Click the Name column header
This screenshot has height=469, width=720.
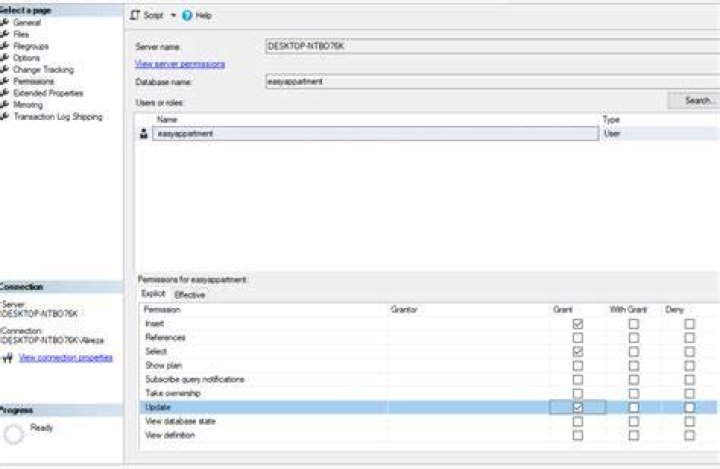click(x=167, y=119)
